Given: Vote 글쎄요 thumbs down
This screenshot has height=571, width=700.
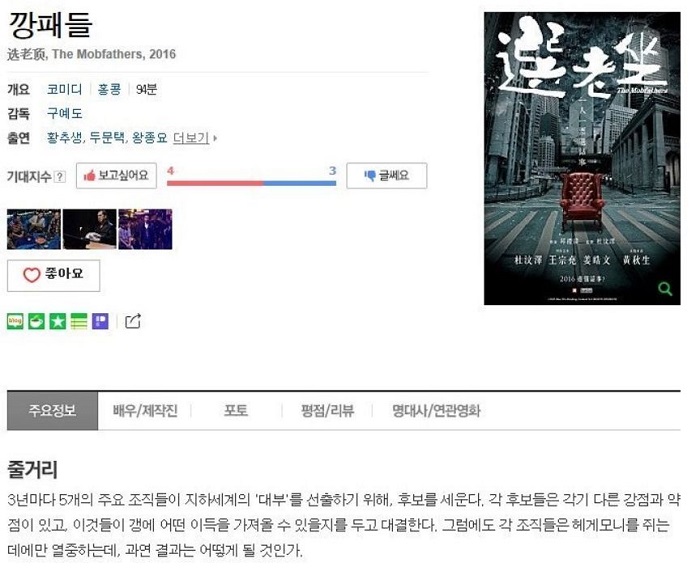Looking at the screenshot, I should 387,175.
